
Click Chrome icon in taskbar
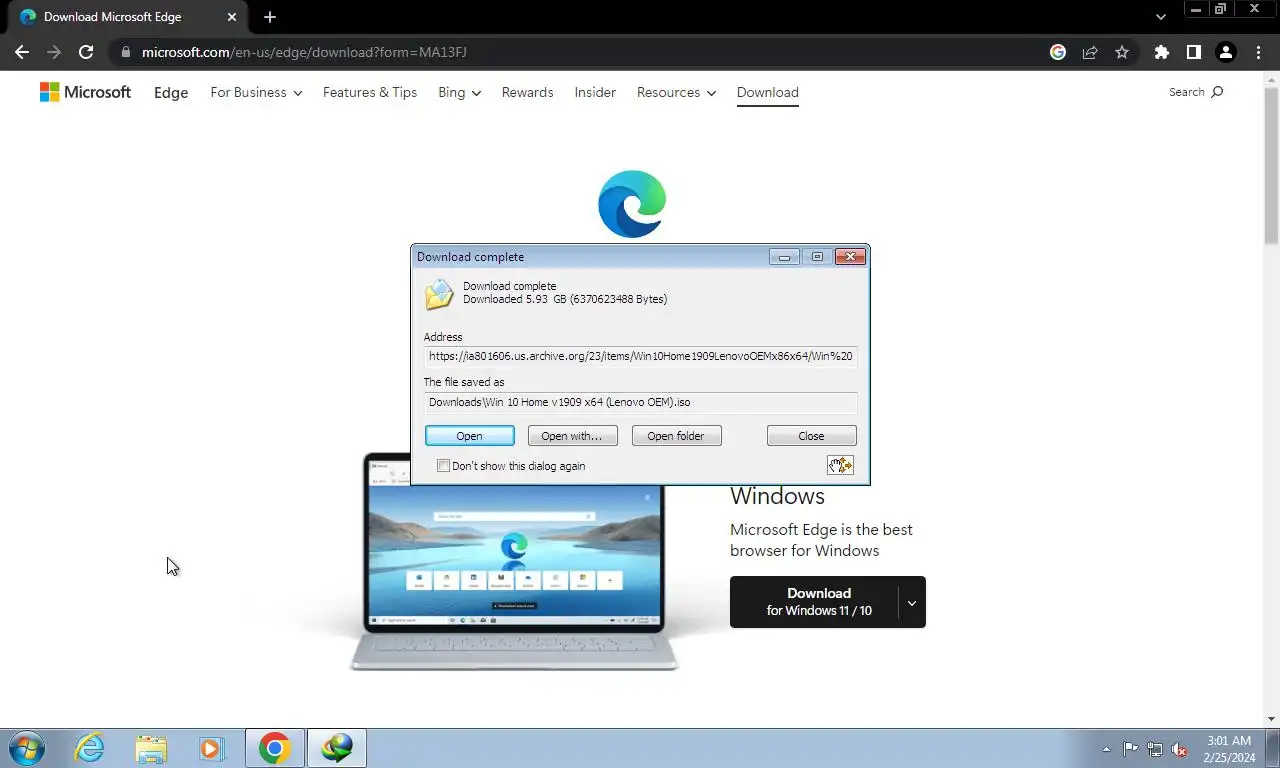coord(274,748)
